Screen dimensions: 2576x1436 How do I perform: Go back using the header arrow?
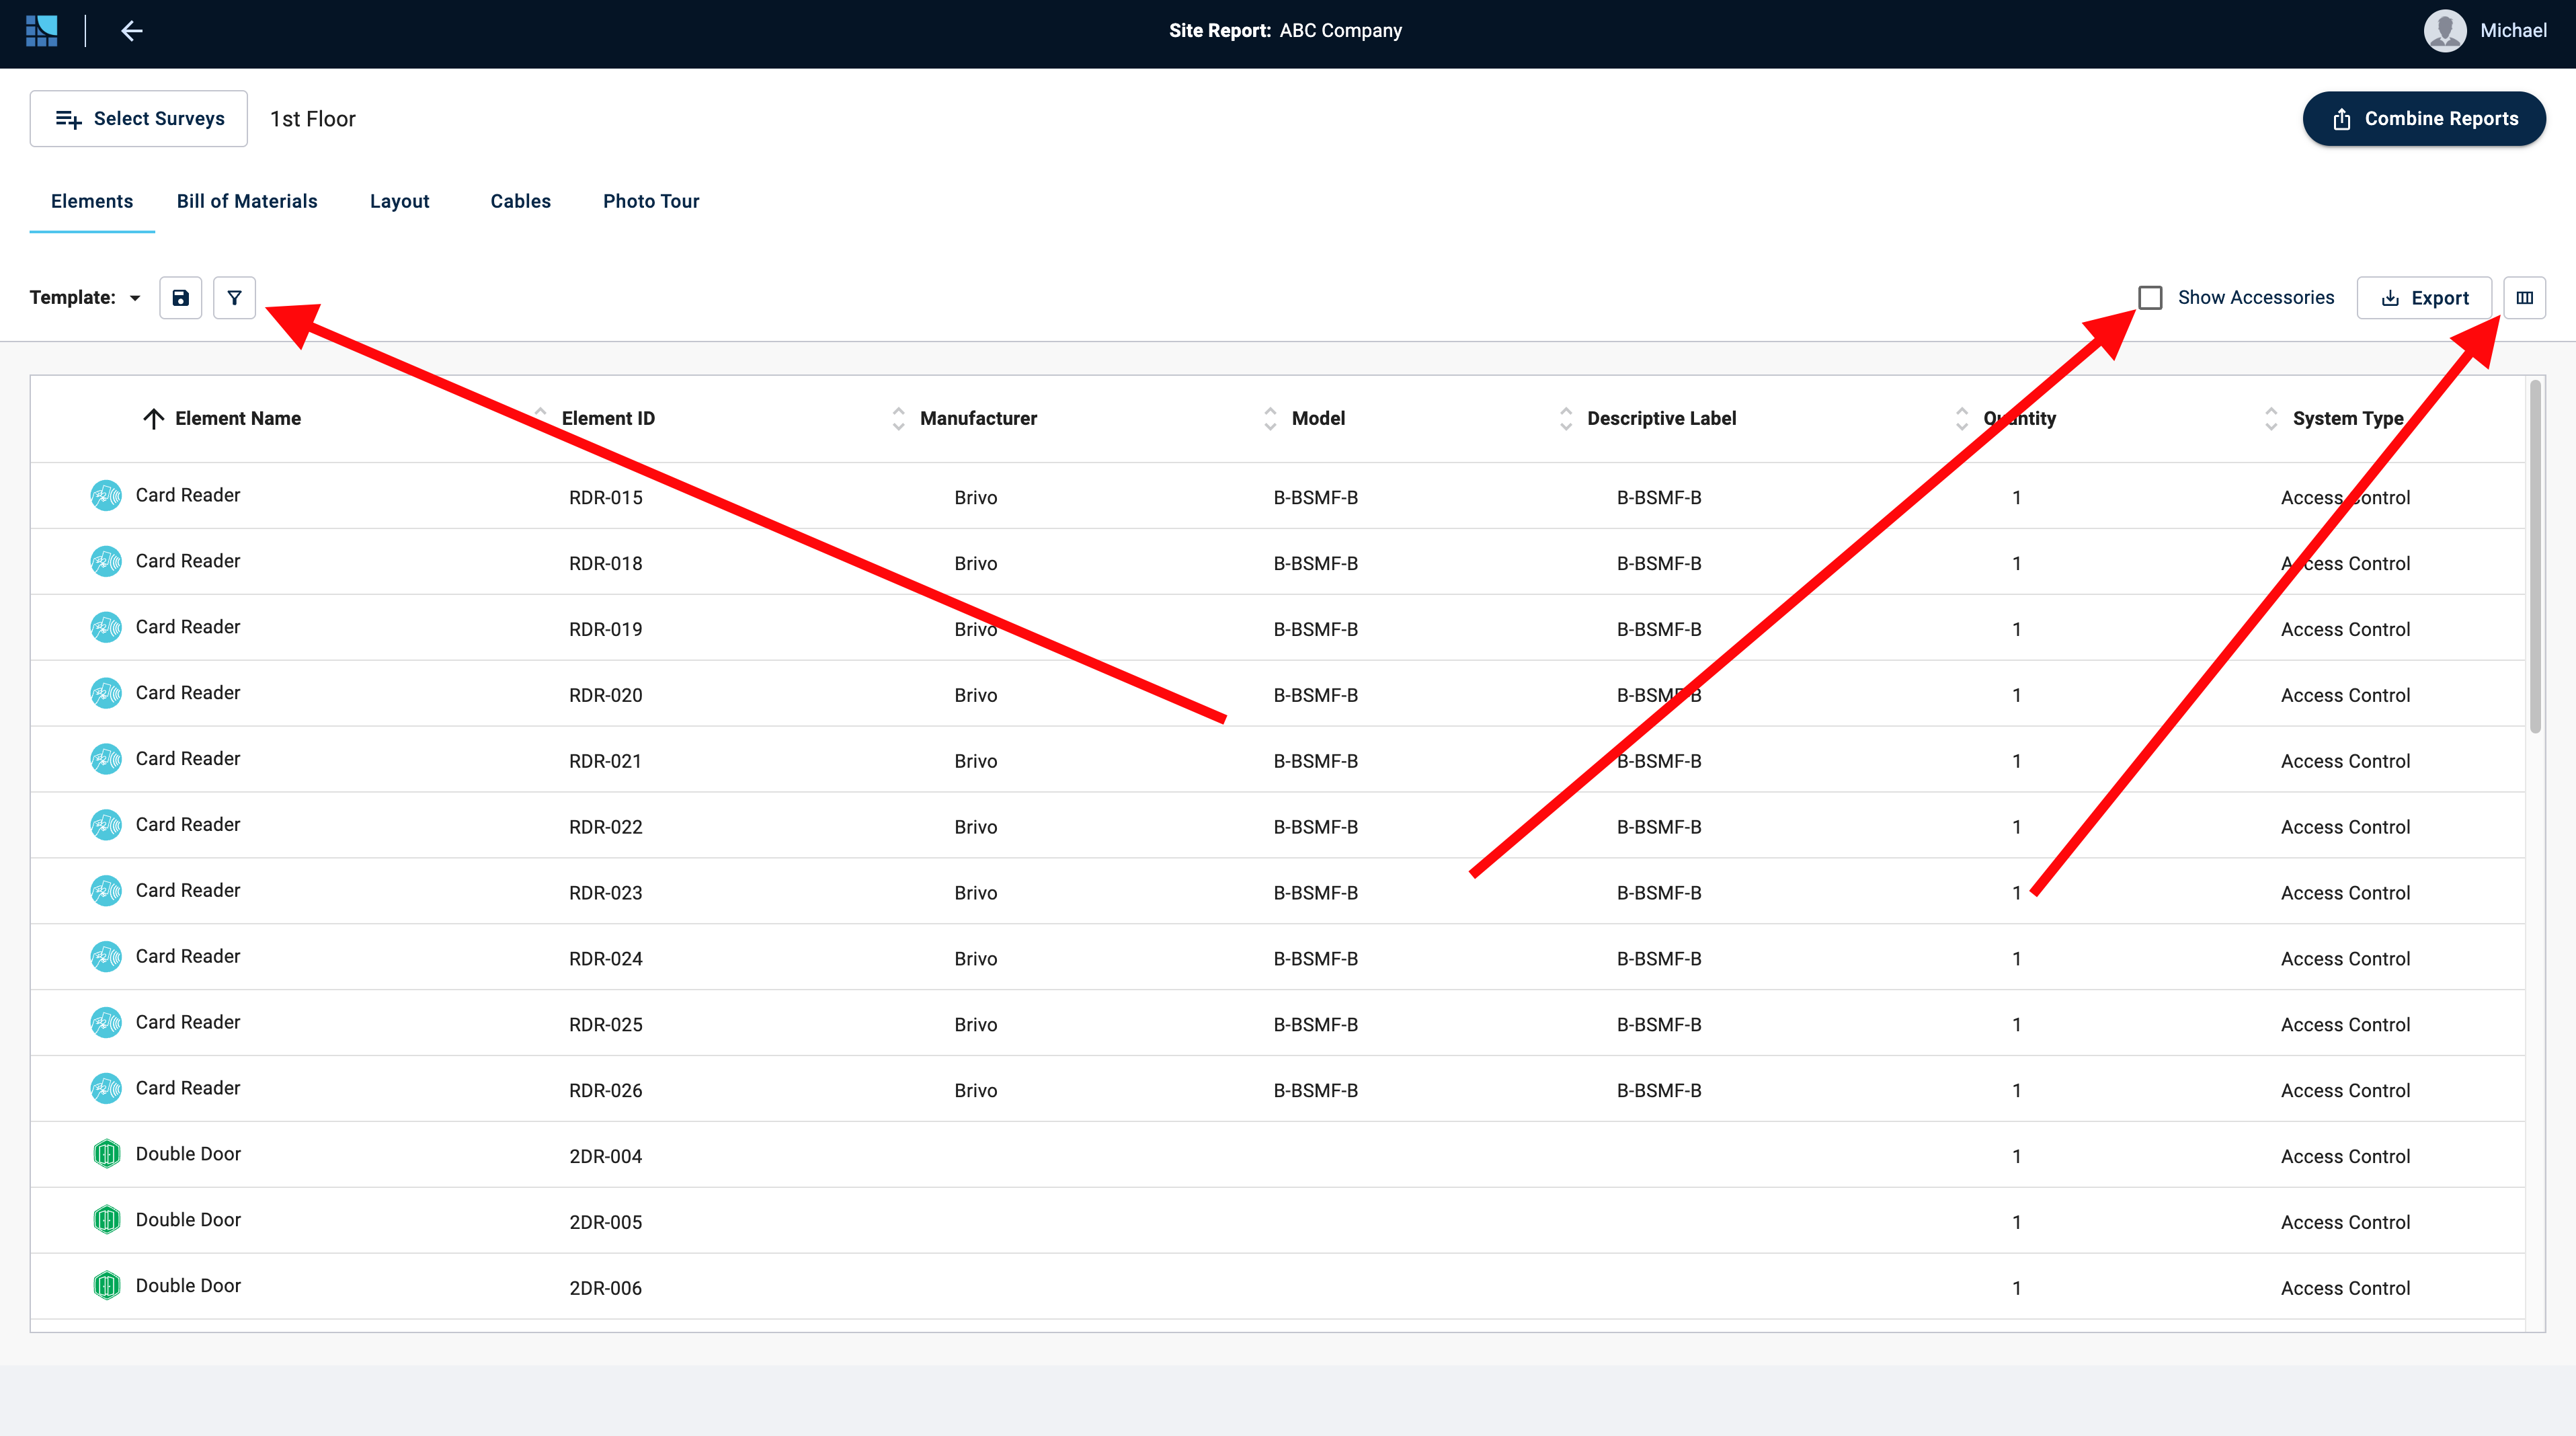pyautogui.click(x=131, y=31)
